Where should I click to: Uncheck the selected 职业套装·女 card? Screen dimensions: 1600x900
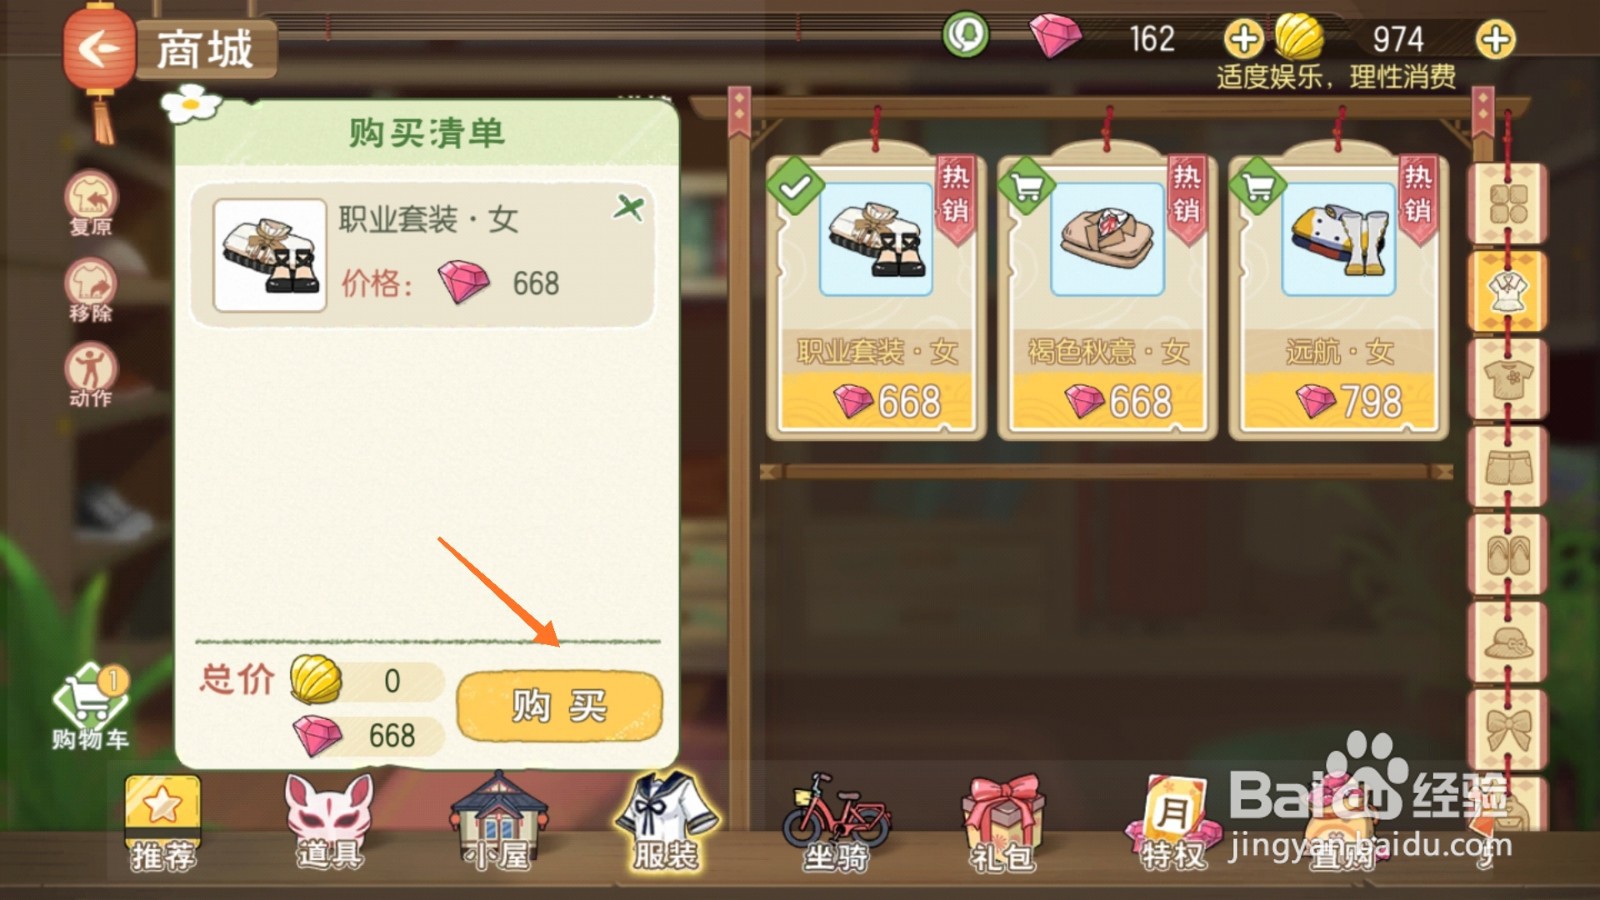[x=795, y=186]
